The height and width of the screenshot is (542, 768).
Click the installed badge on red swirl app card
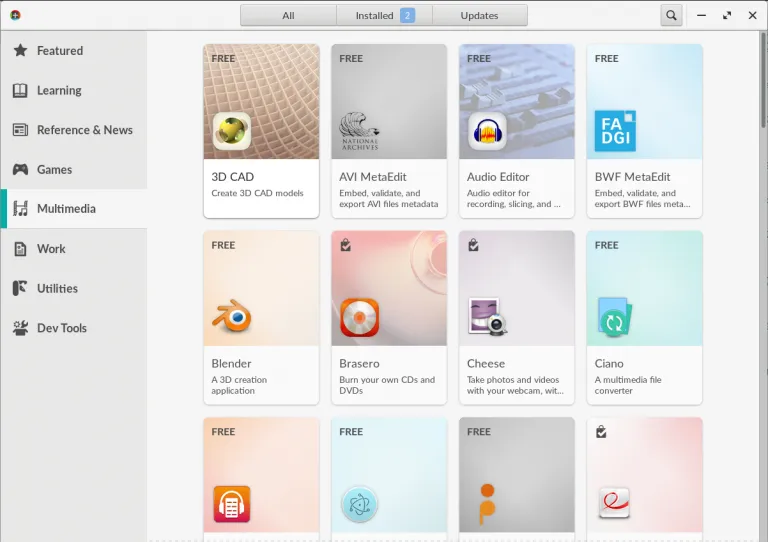[601, 431]
